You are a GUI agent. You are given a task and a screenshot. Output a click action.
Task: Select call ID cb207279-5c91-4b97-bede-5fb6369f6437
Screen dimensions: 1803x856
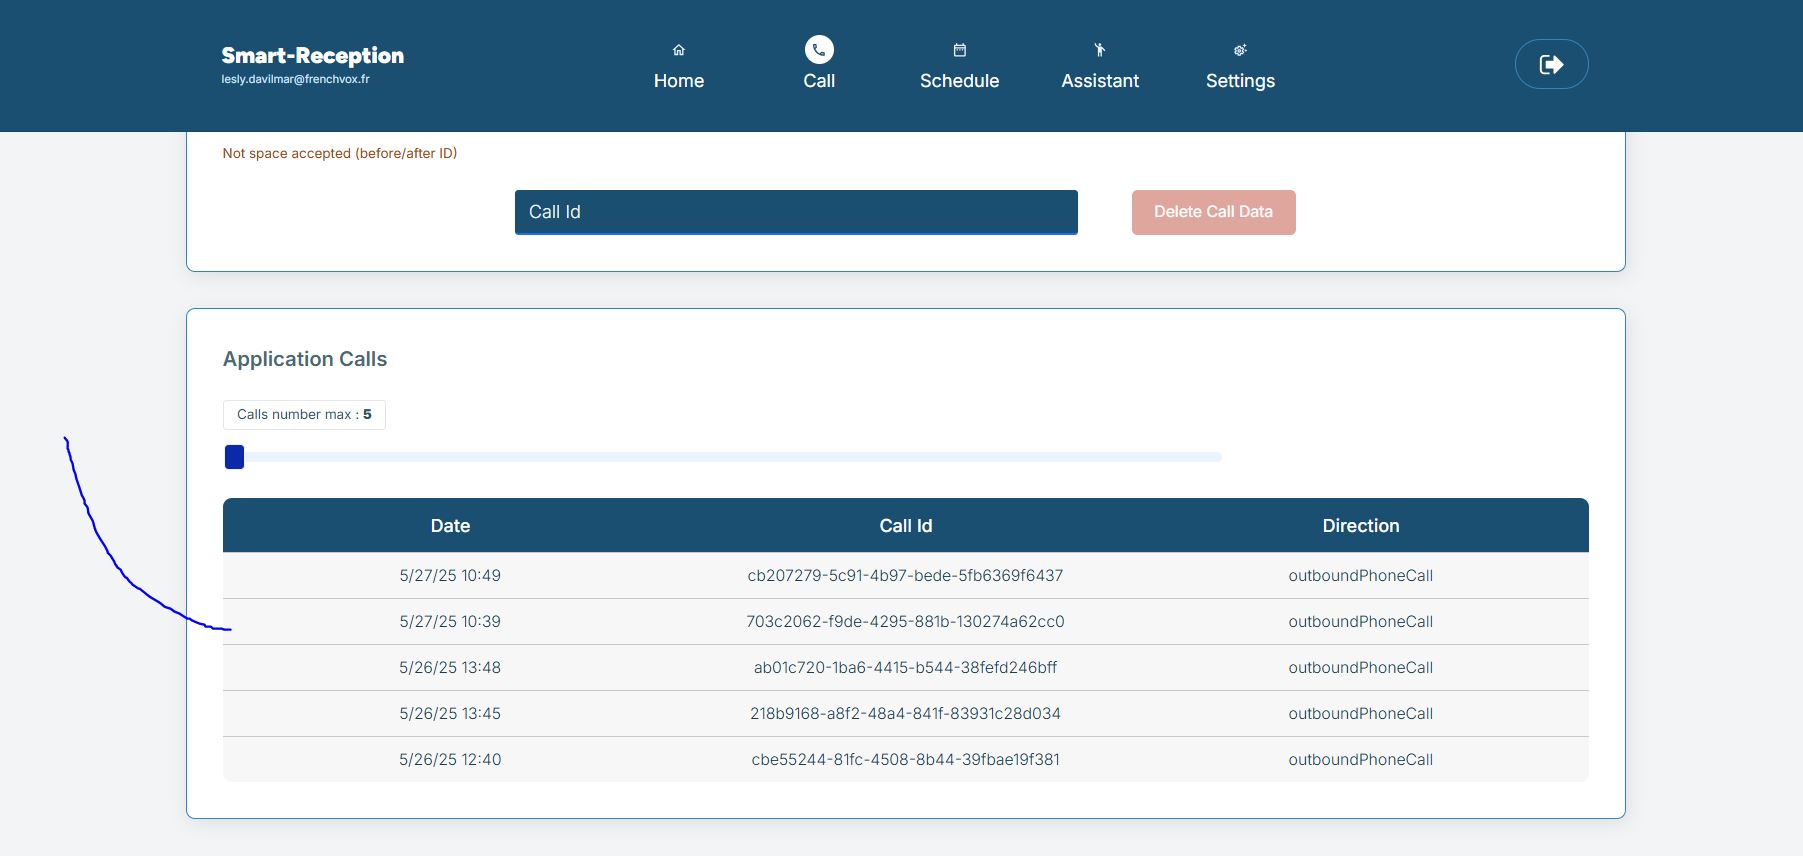tap(905, 576)
